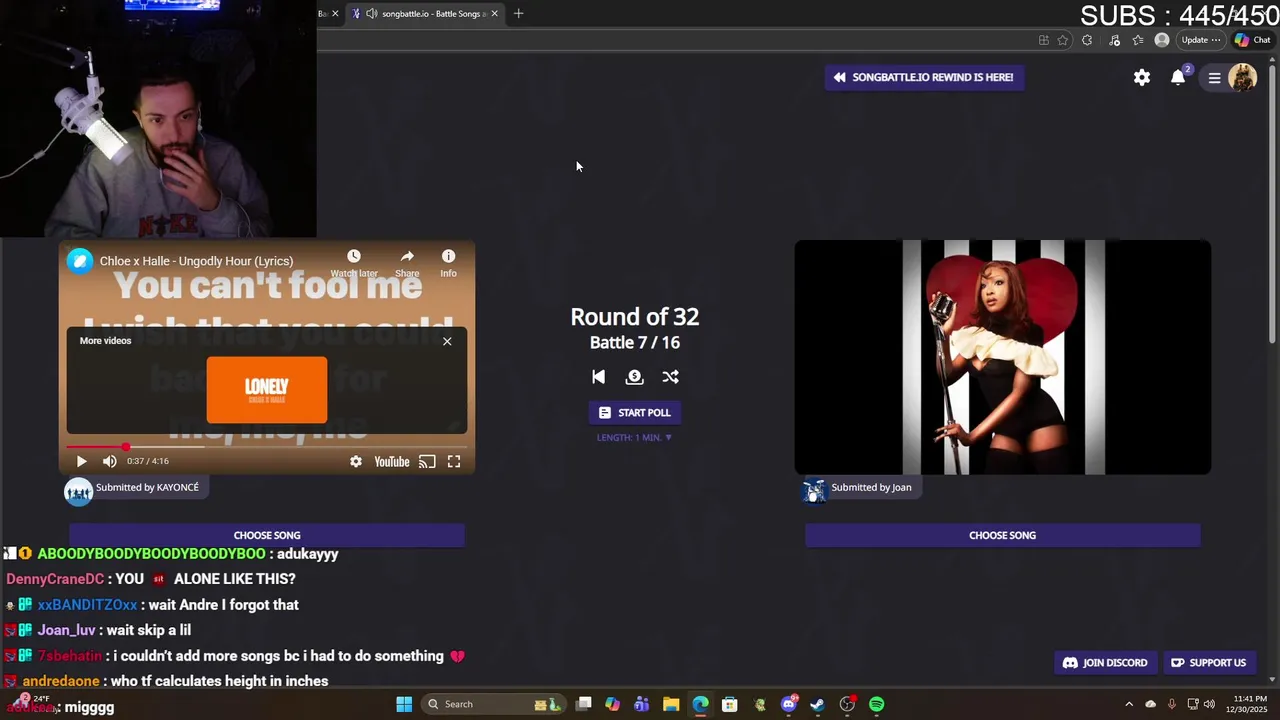Image resolution: width=1280 pixels, height=720 pixels.
Task: Click Start Poll button
Action: pyautogui.click(x=634, y=412)
